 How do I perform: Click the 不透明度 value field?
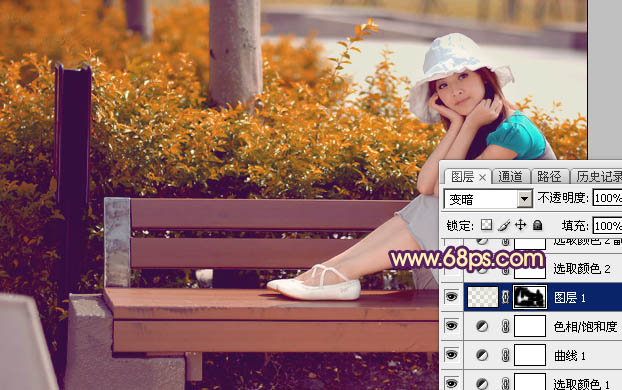607,198
